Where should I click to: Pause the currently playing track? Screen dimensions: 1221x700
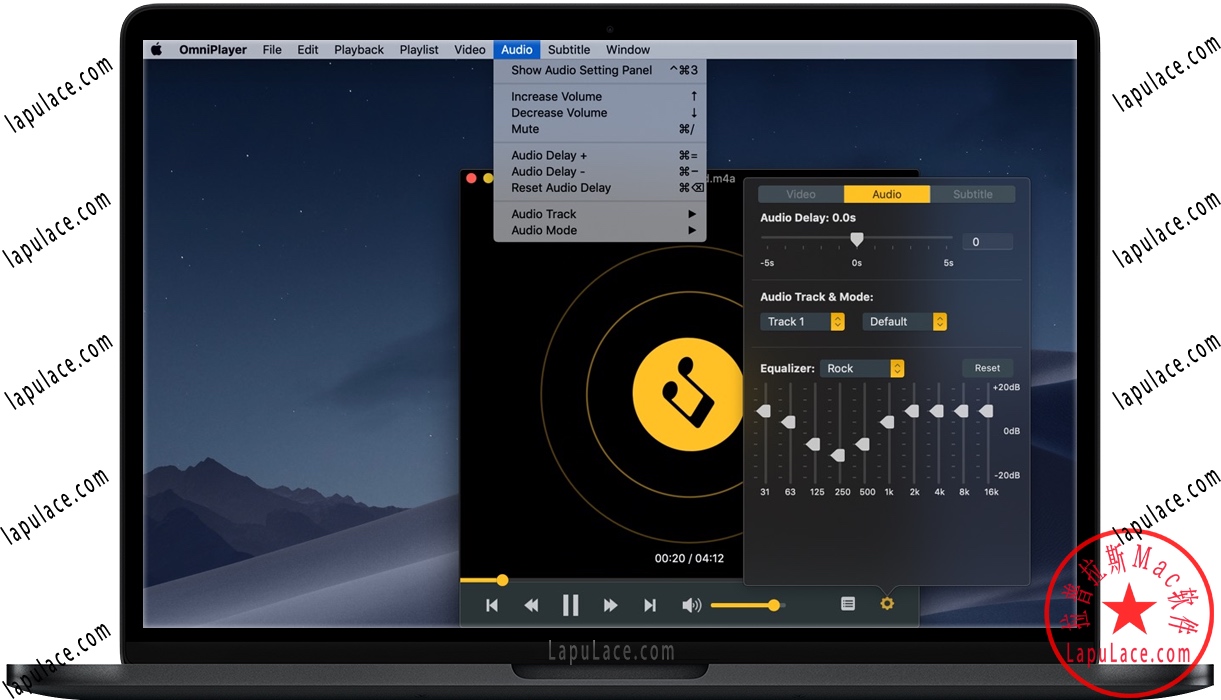pos(571,604)
